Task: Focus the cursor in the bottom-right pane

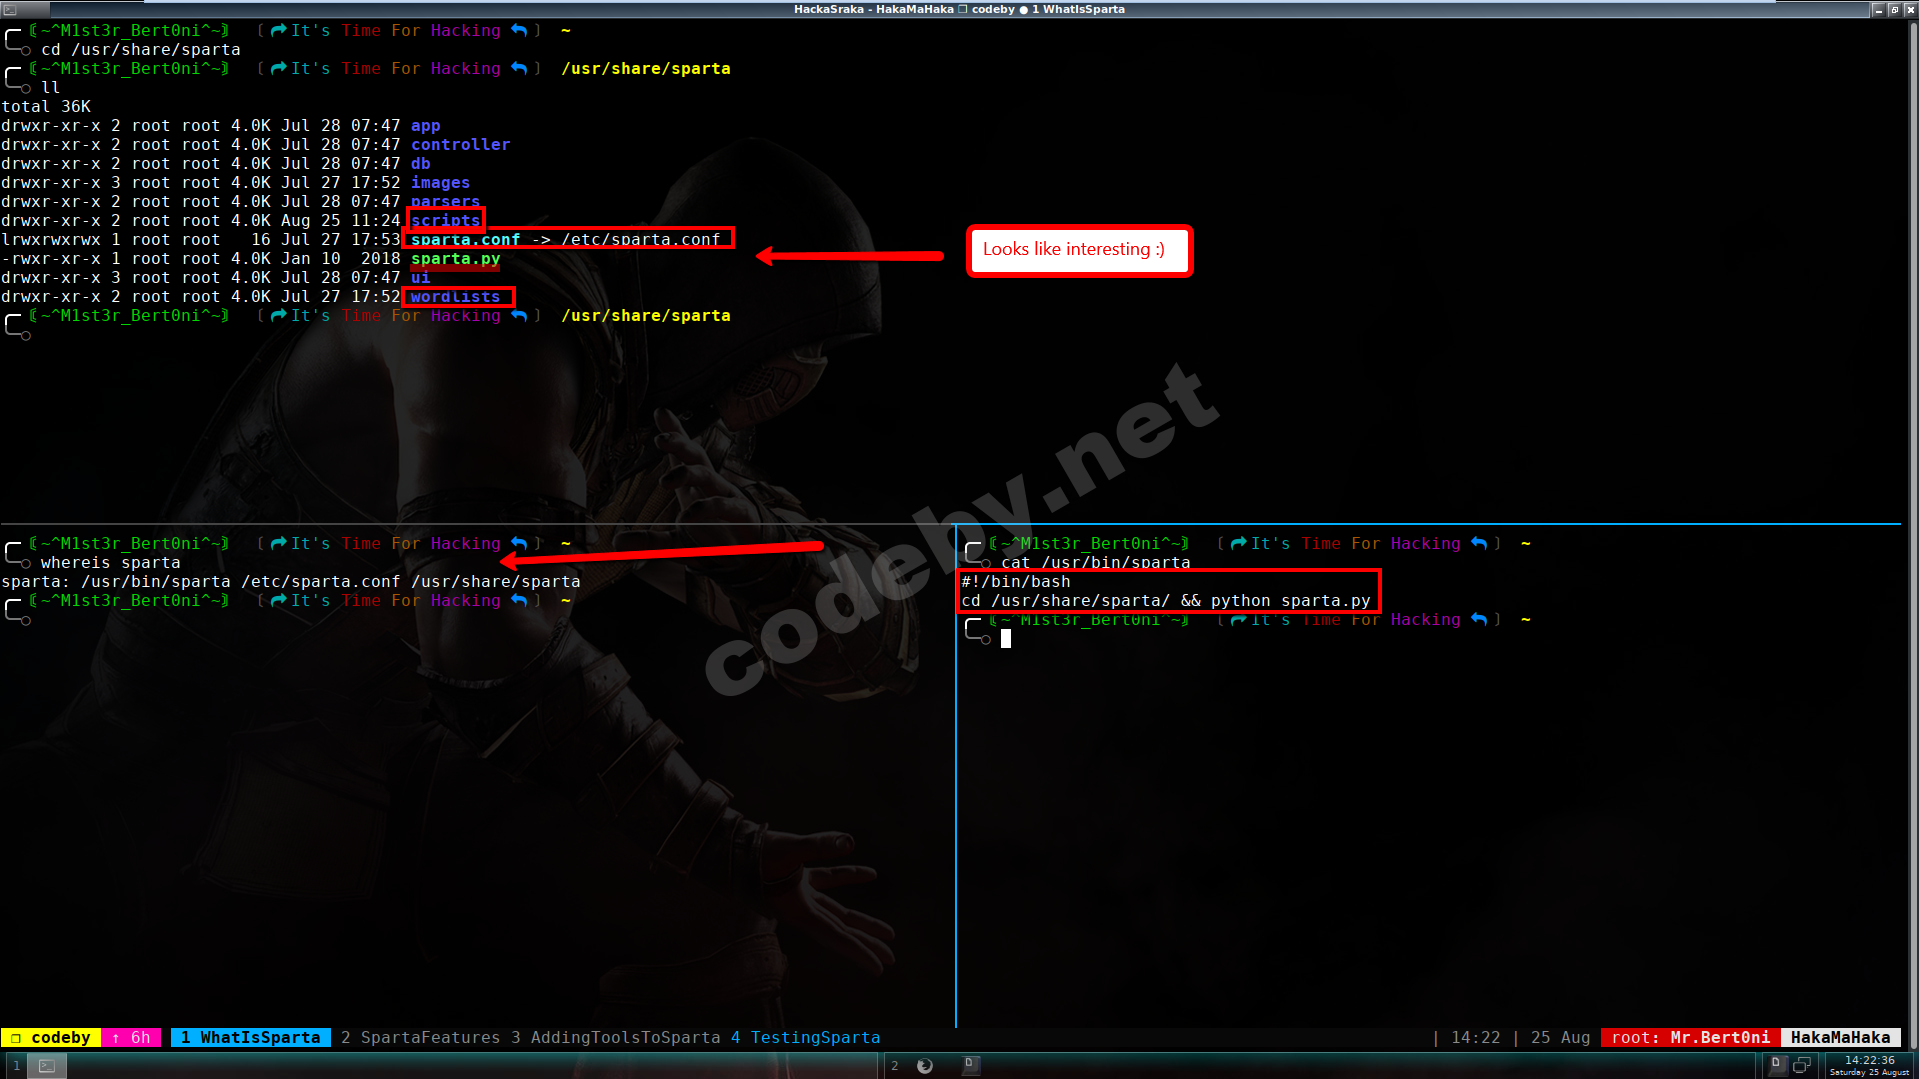Action: point(1006,638)
